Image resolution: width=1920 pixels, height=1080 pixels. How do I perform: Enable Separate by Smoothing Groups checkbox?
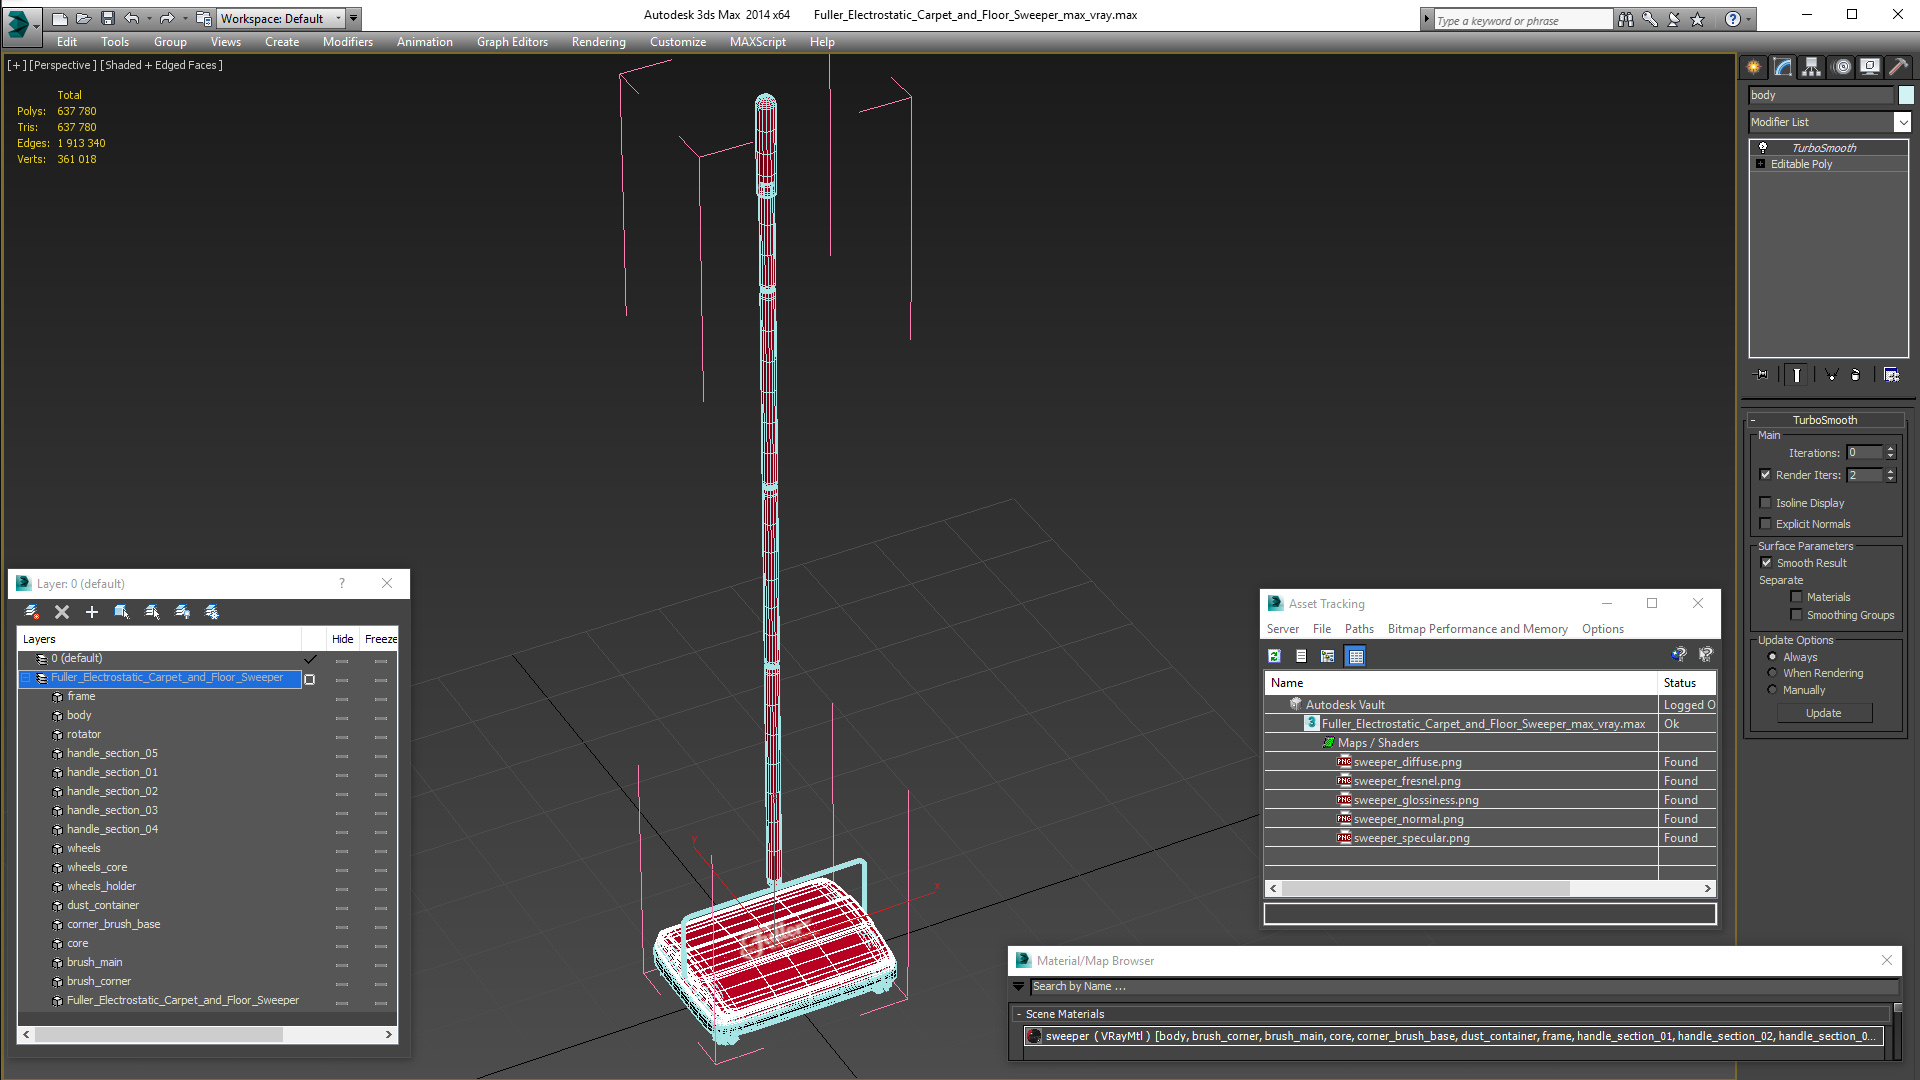tap(1796, 615)
